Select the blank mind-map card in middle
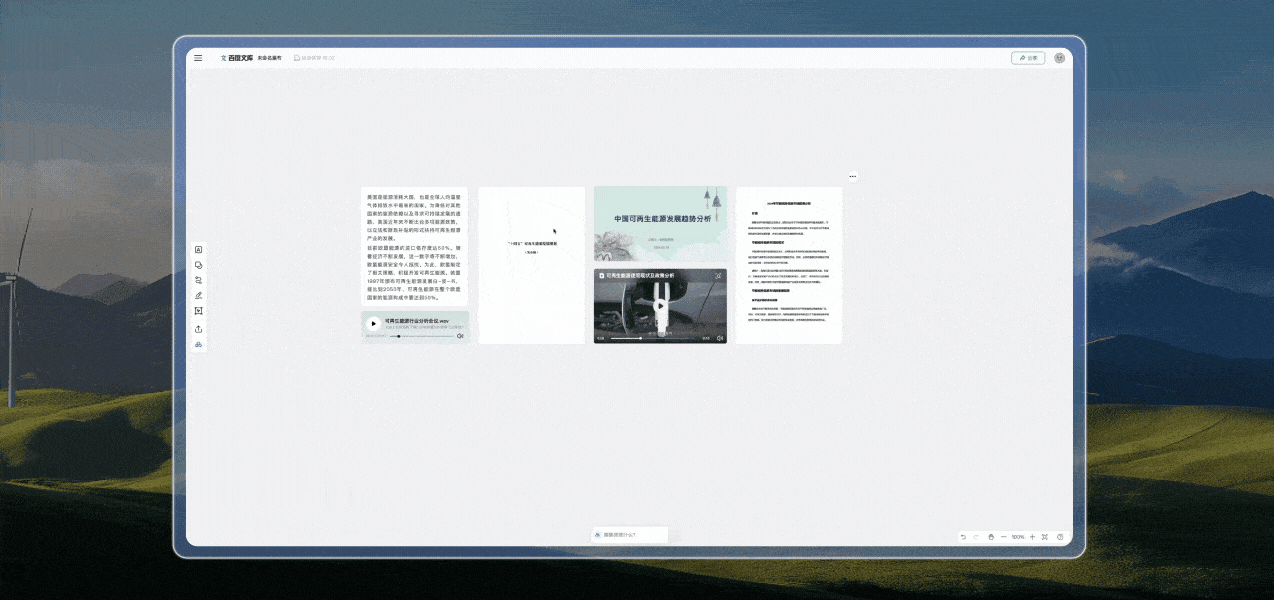 coord(531,265)
